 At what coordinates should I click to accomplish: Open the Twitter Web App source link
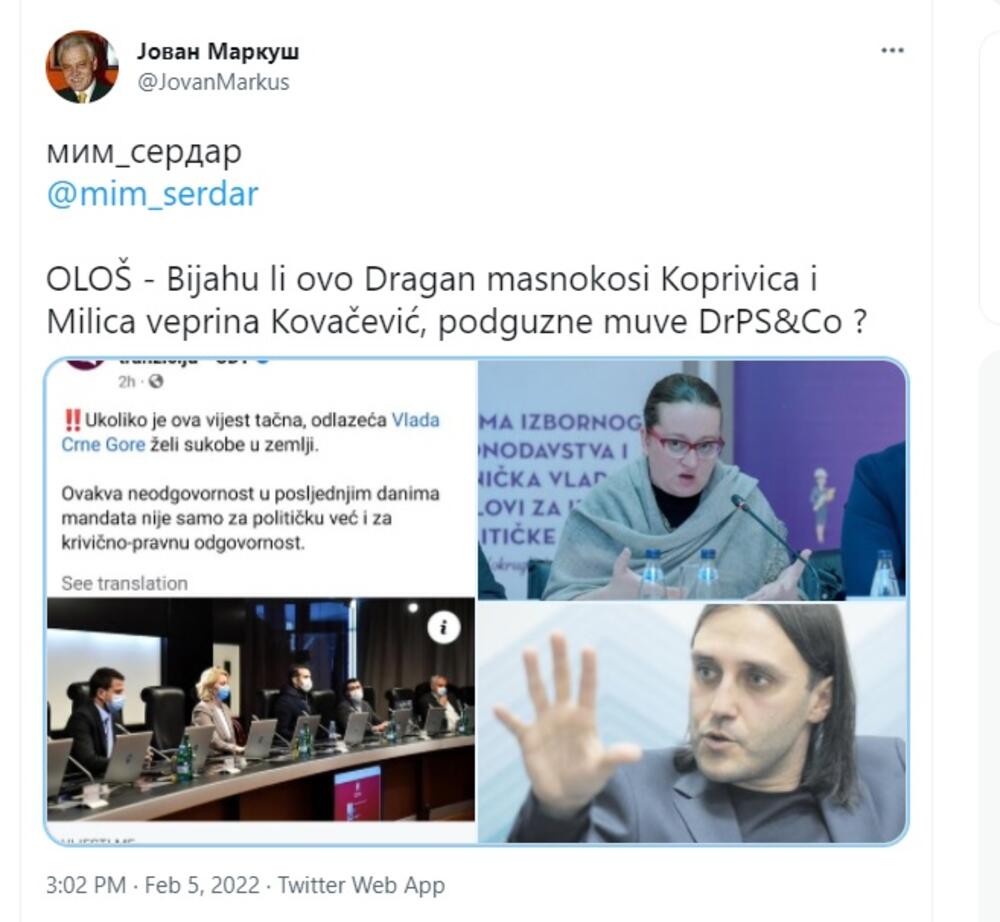click(x=361, y=885)
